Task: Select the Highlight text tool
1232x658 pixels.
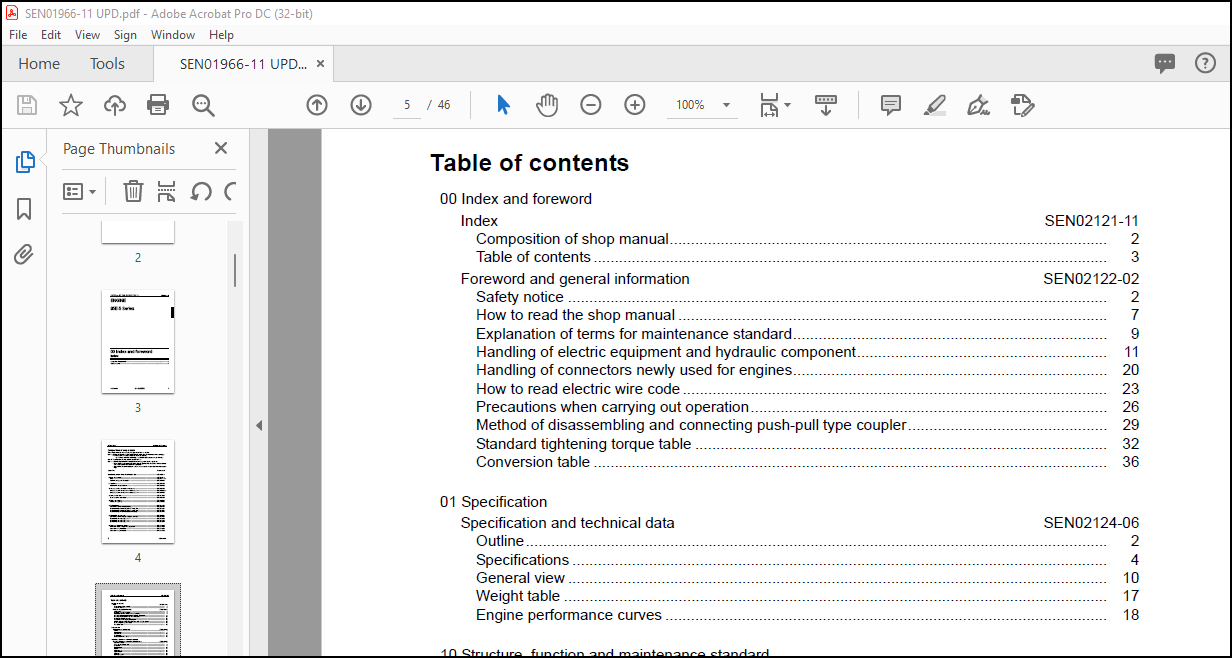Action: coord(935,105)
